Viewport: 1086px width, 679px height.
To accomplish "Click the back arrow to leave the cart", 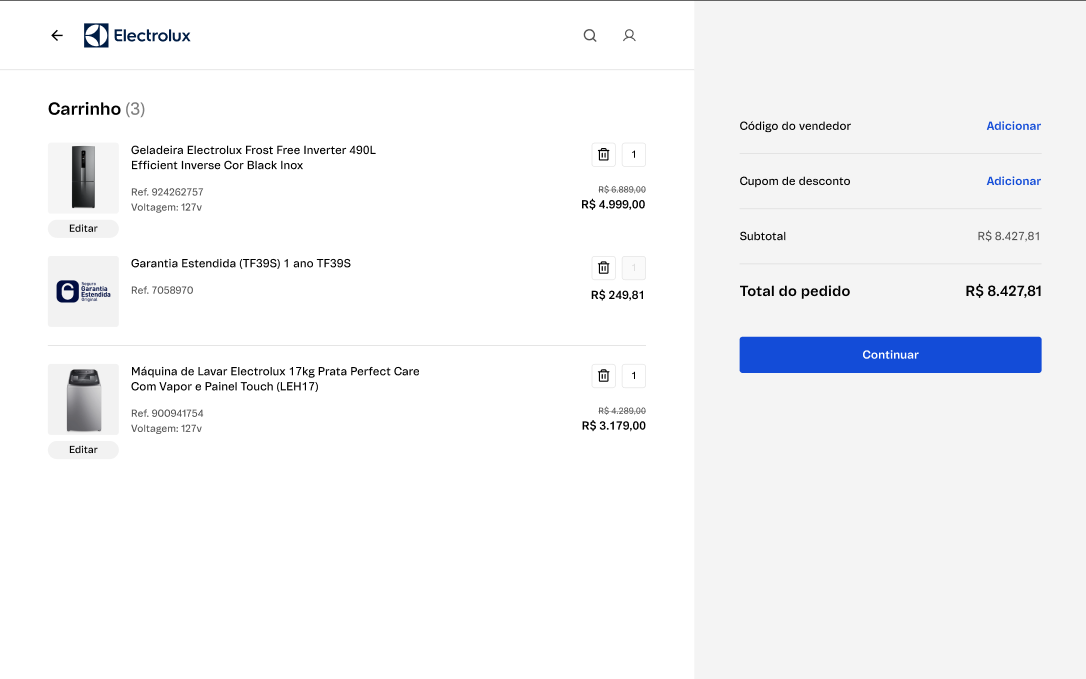I will (56, 35).
